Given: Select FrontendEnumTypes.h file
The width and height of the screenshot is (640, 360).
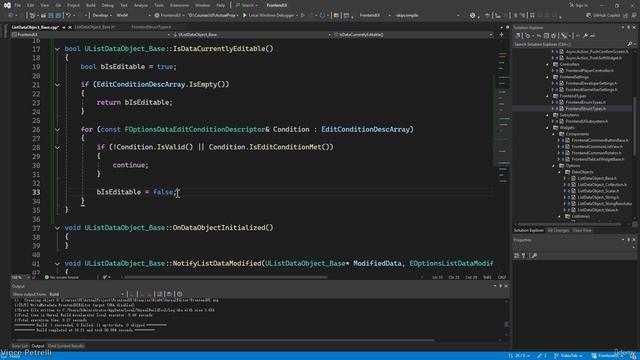Looking at the screenshot, I should 585,102.
